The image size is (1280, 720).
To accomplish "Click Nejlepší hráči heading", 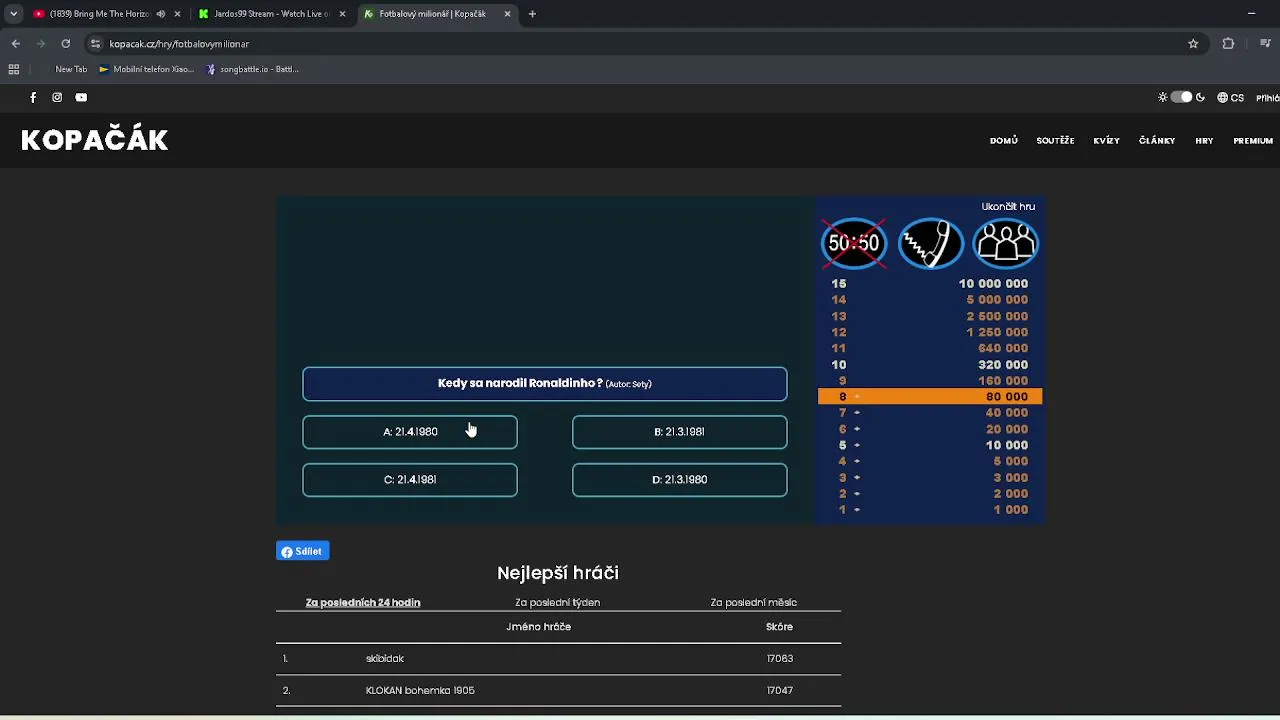I will click(558, 573).
